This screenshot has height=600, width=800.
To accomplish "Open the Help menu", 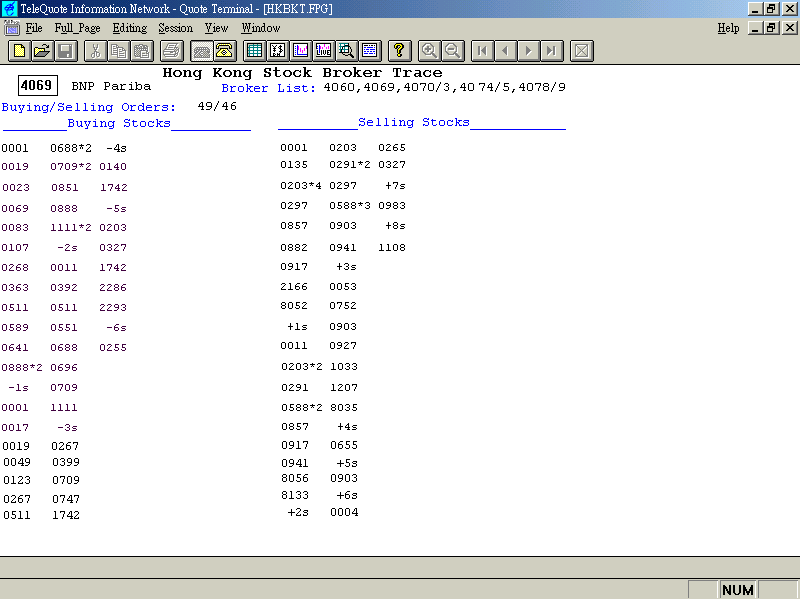I will pyautogui.click(x=728, y=28).
